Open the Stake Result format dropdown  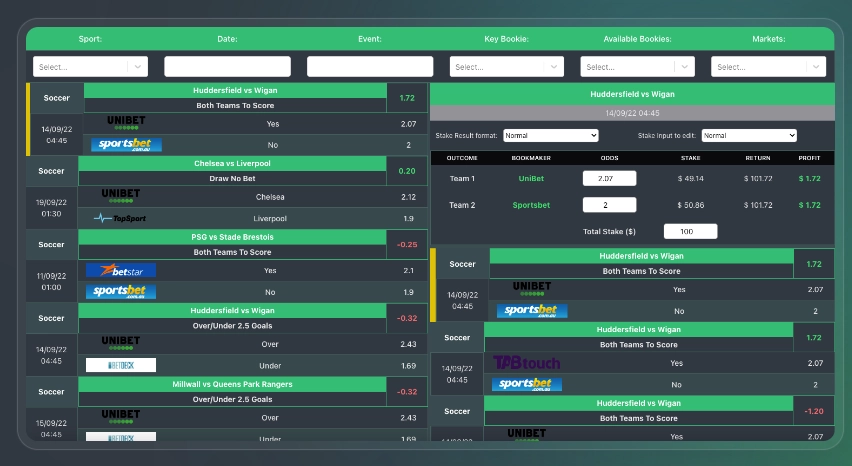(550, 135)
